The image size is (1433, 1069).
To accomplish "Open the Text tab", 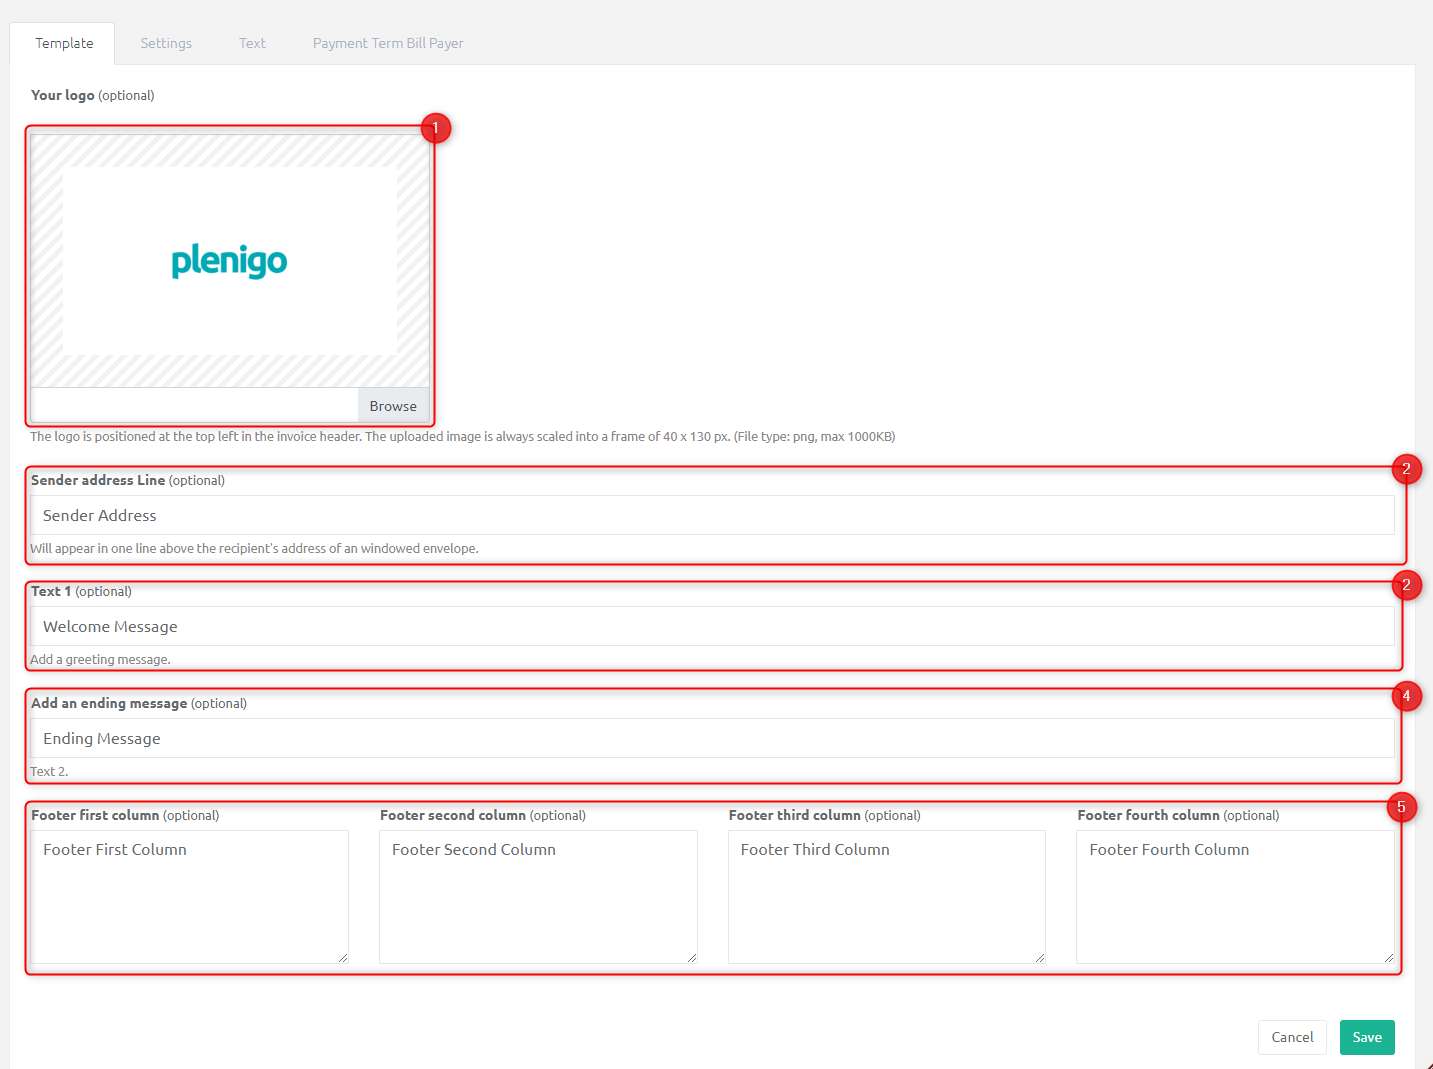I will pyautogui.click(x=252, y=43).
